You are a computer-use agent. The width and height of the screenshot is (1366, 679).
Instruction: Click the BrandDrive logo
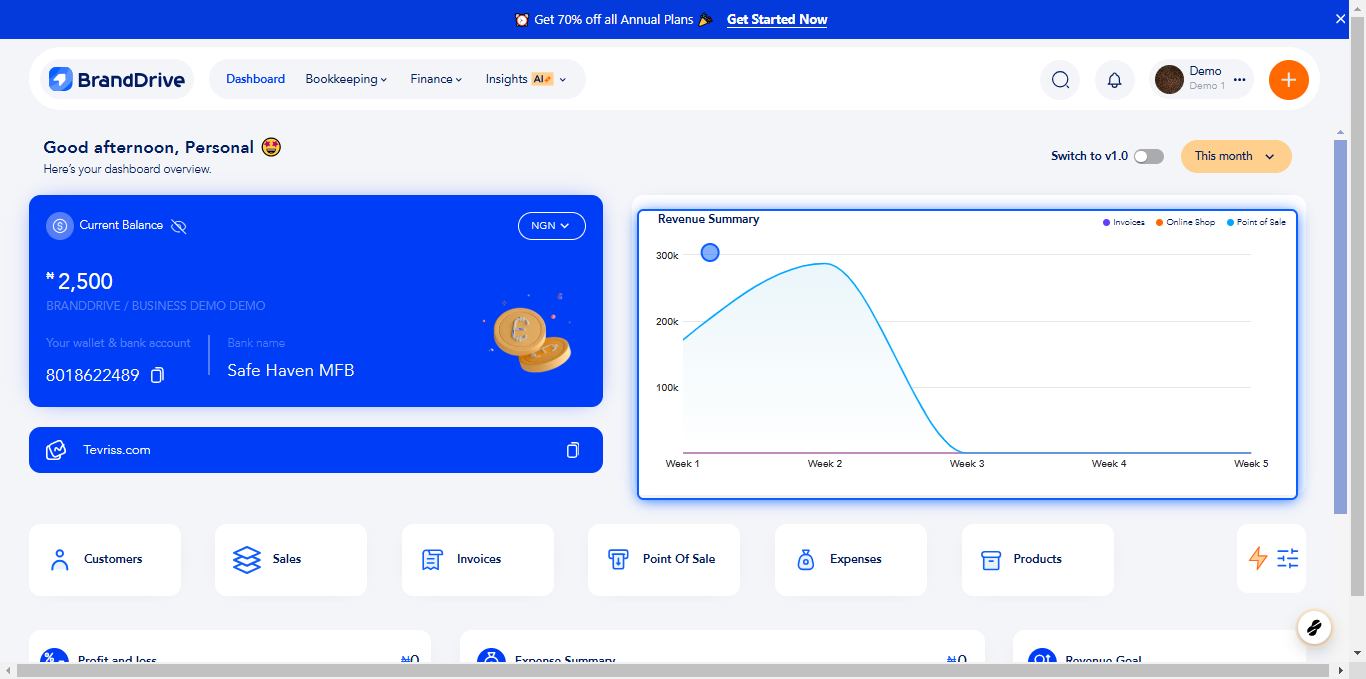click(117, 79)
